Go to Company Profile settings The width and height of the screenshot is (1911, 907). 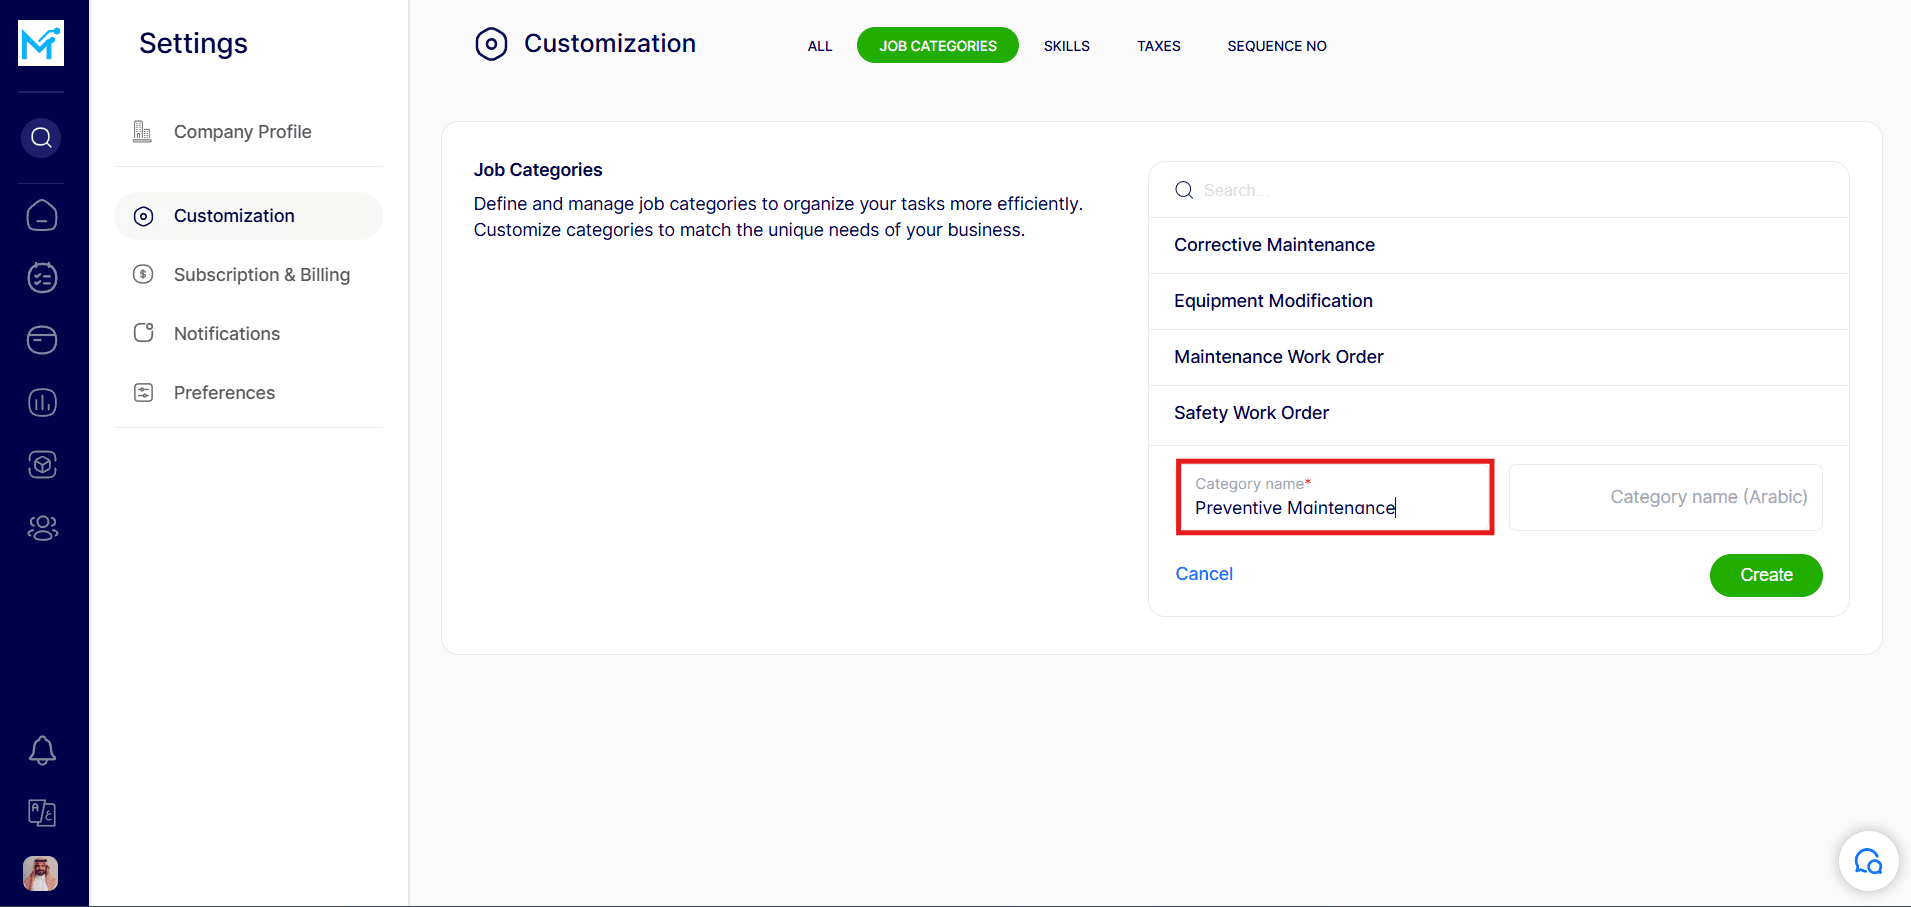(242, 132)
